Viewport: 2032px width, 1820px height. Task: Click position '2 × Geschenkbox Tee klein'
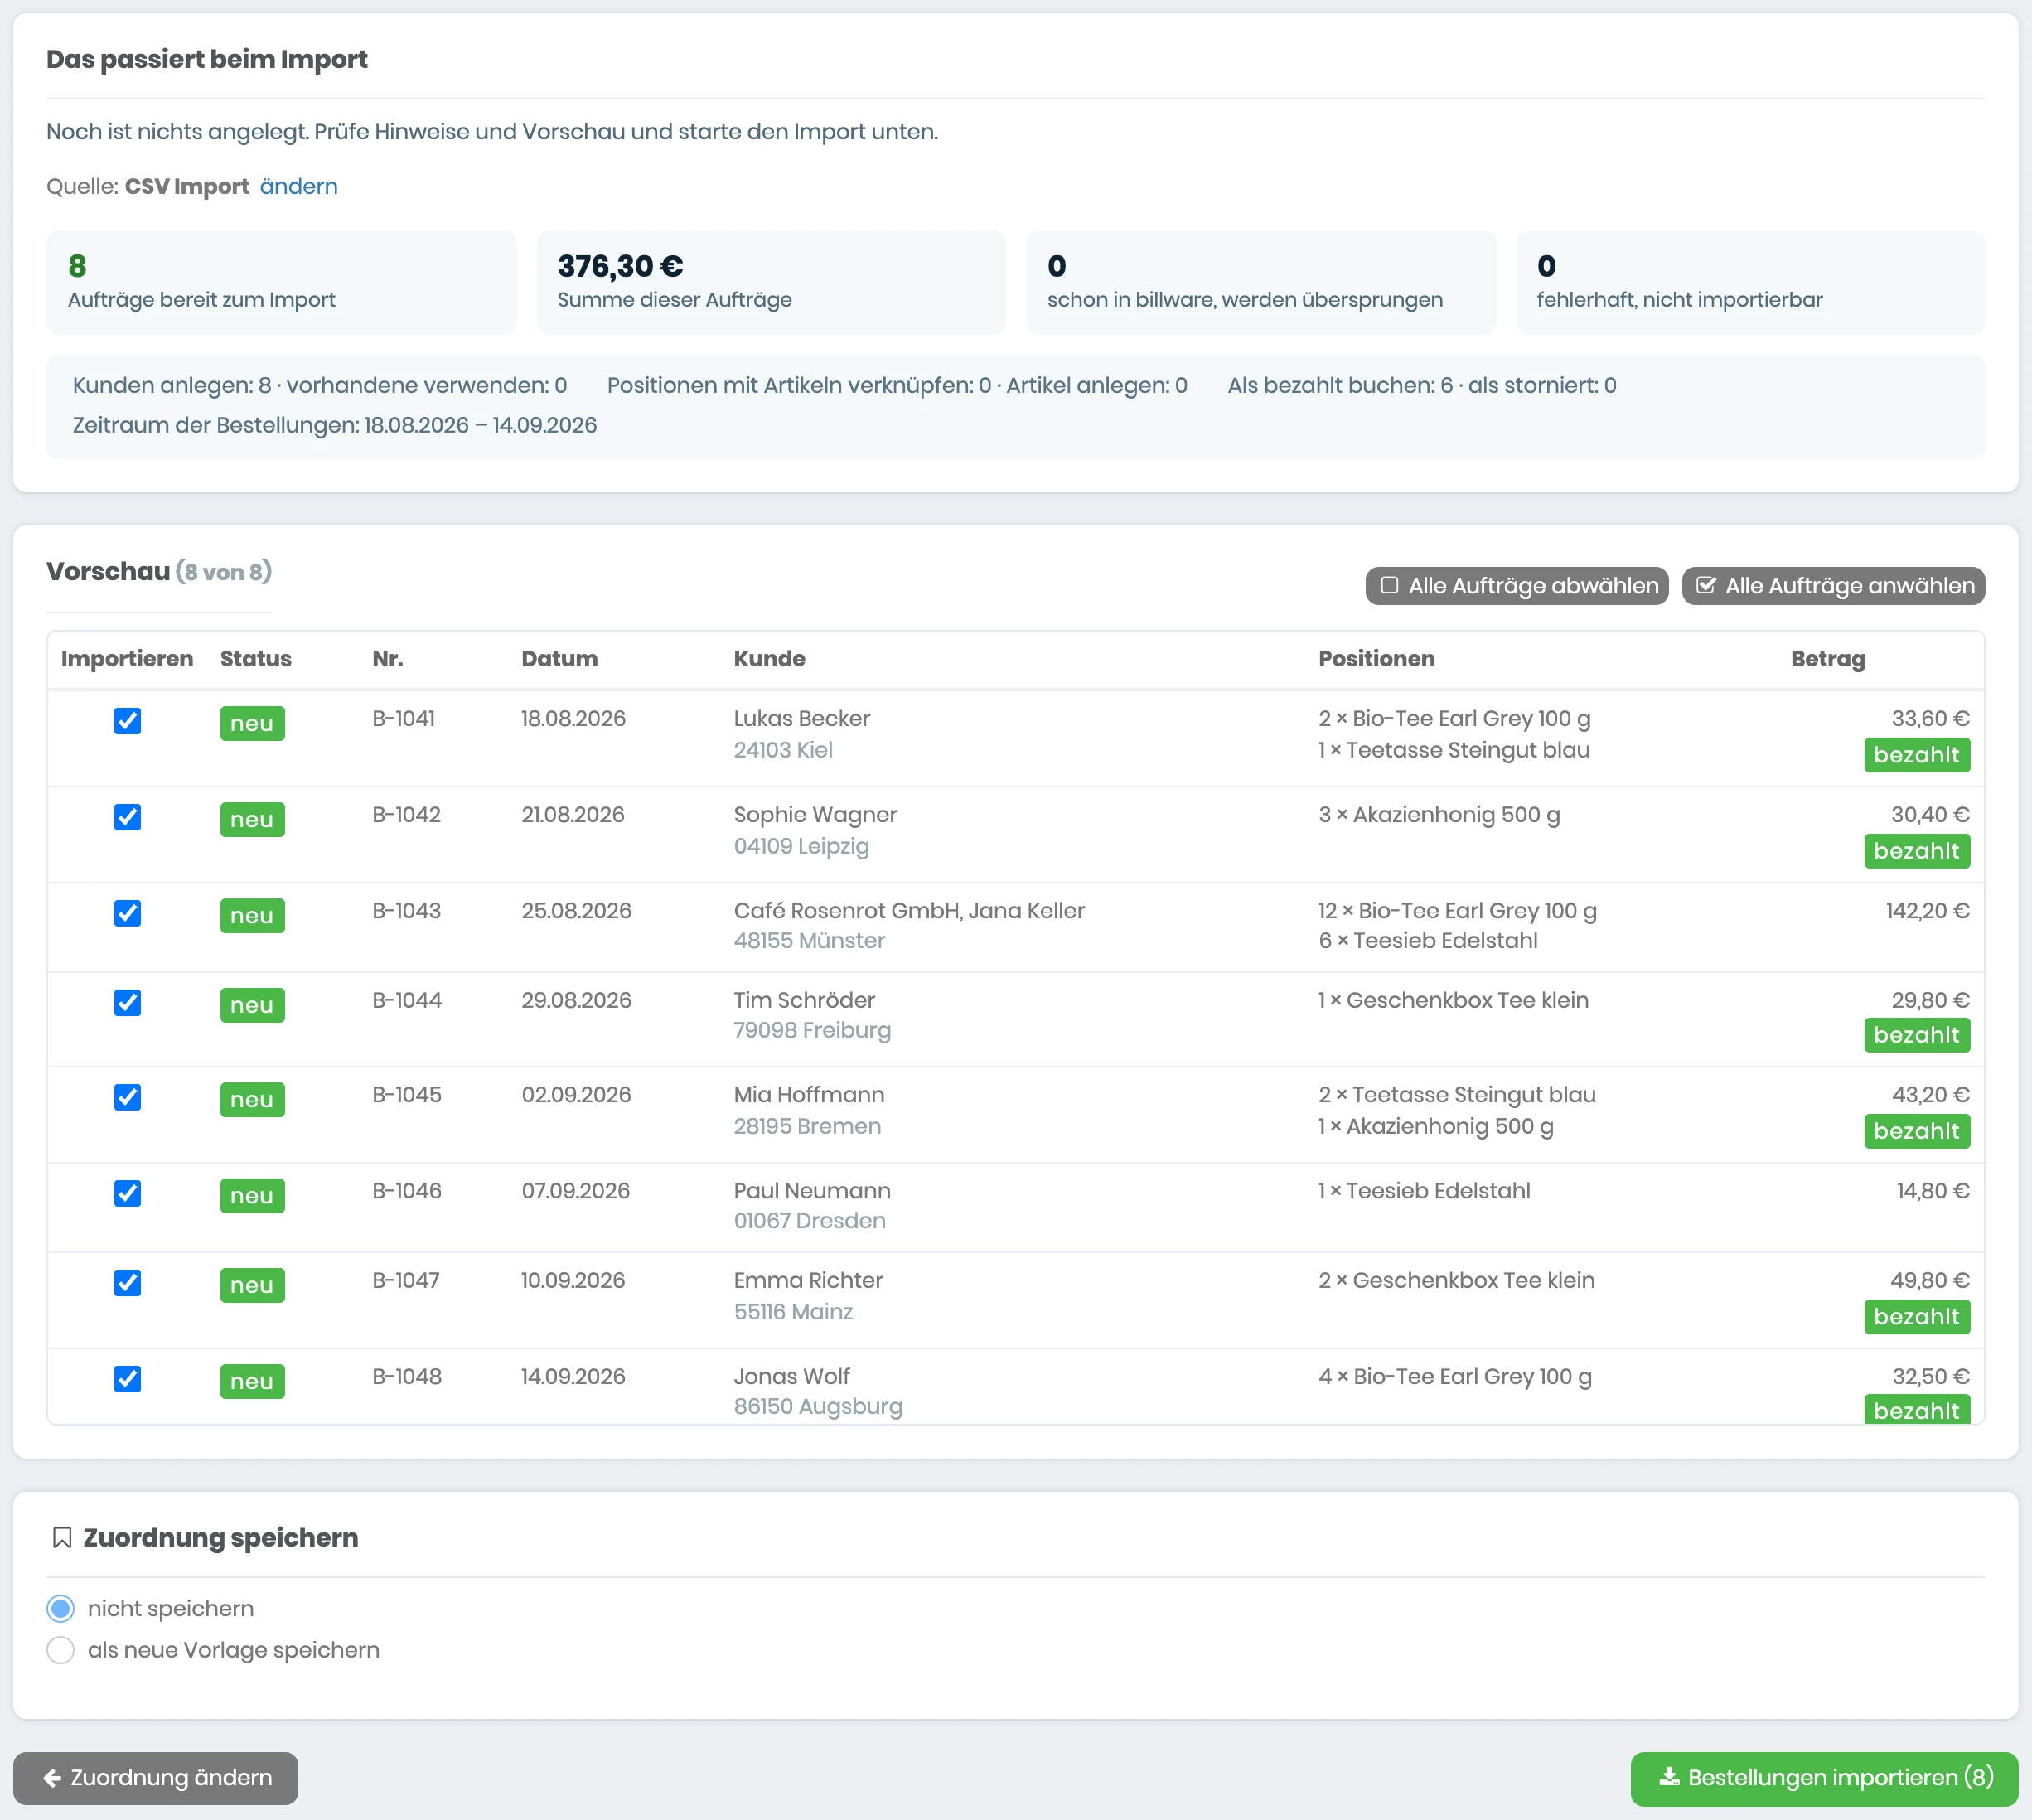coord(1456,1281)
